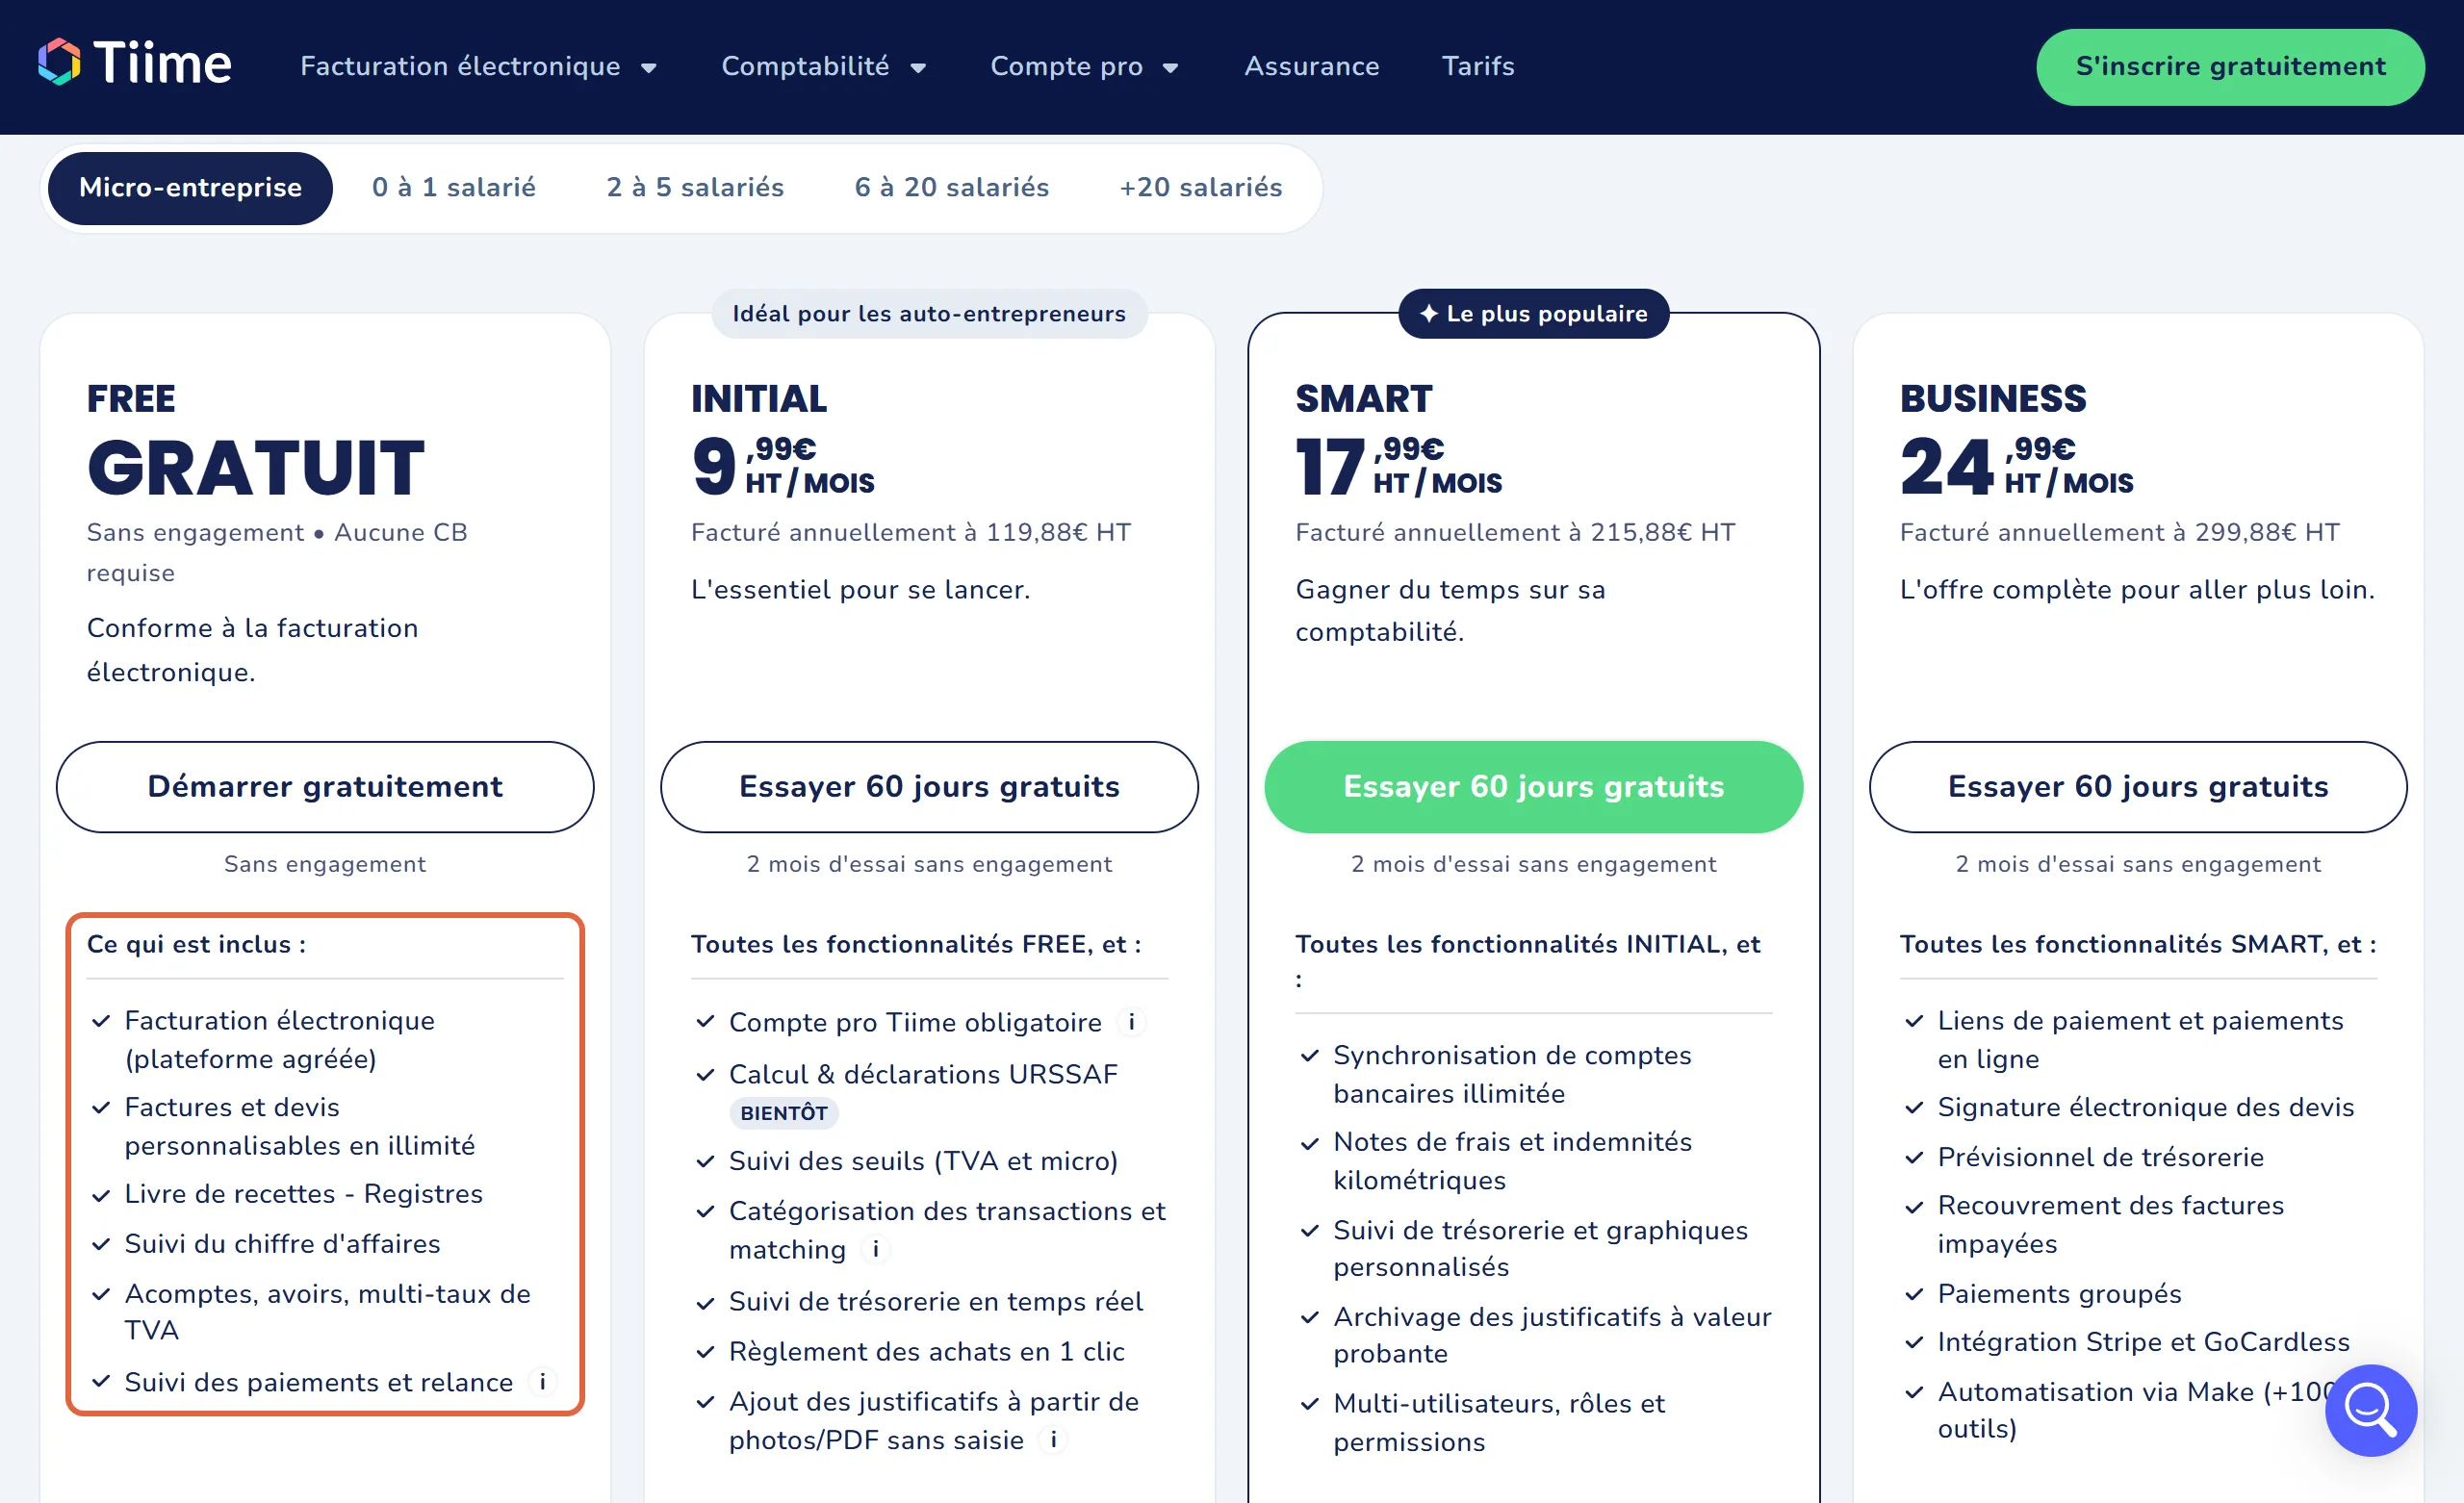Click 'Signature électronique des devis'
Image resolution: width=2464 pixels, height=1503 pixels.
[2145, 1107]
